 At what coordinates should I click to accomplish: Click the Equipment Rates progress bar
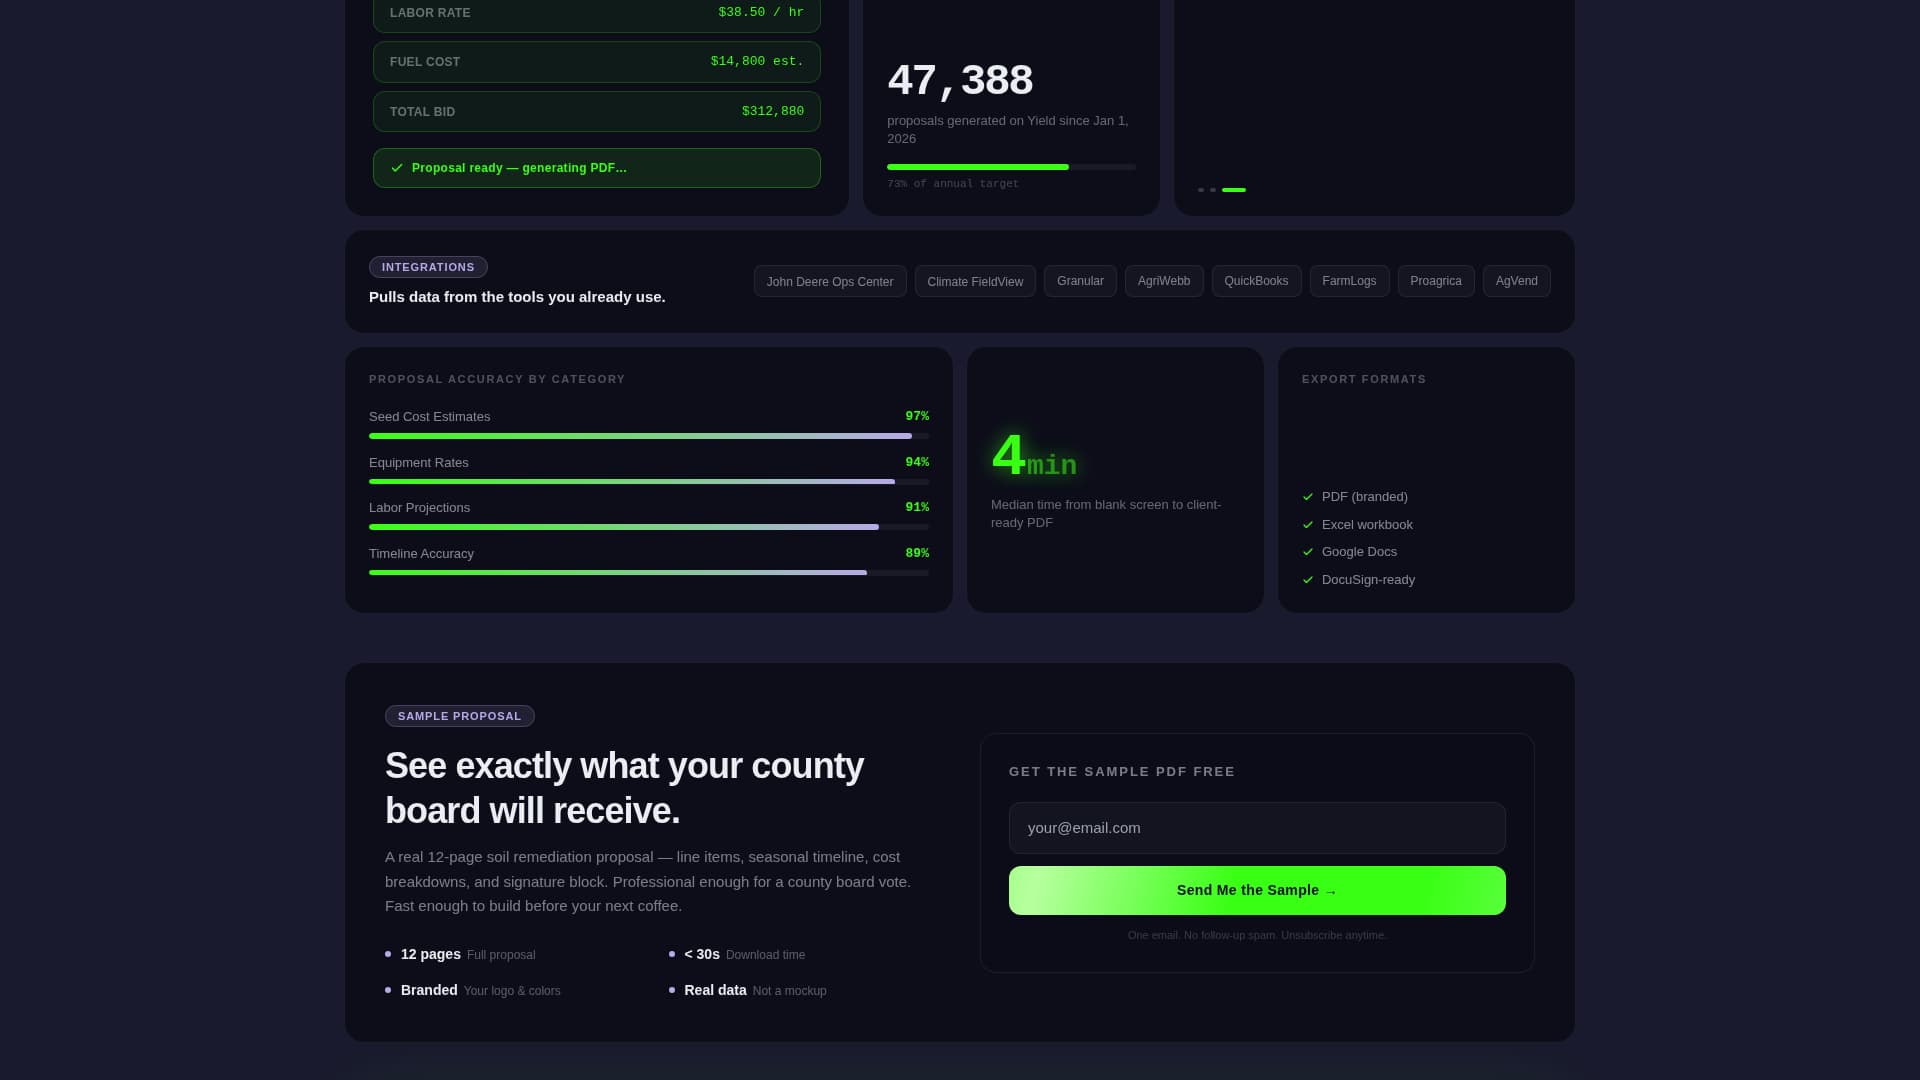click(649, 482)
